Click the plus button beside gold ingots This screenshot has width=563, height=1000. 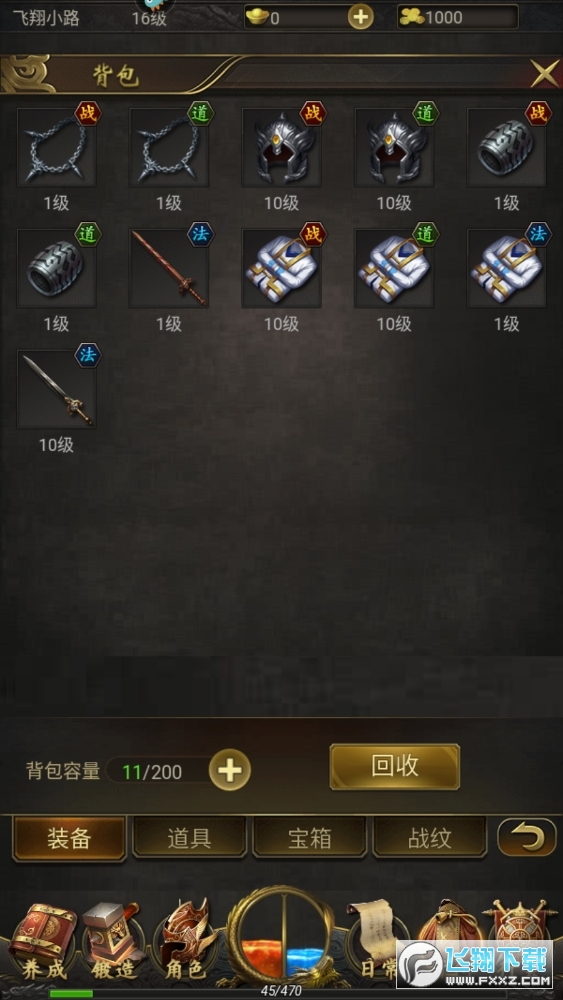[361, 17]
